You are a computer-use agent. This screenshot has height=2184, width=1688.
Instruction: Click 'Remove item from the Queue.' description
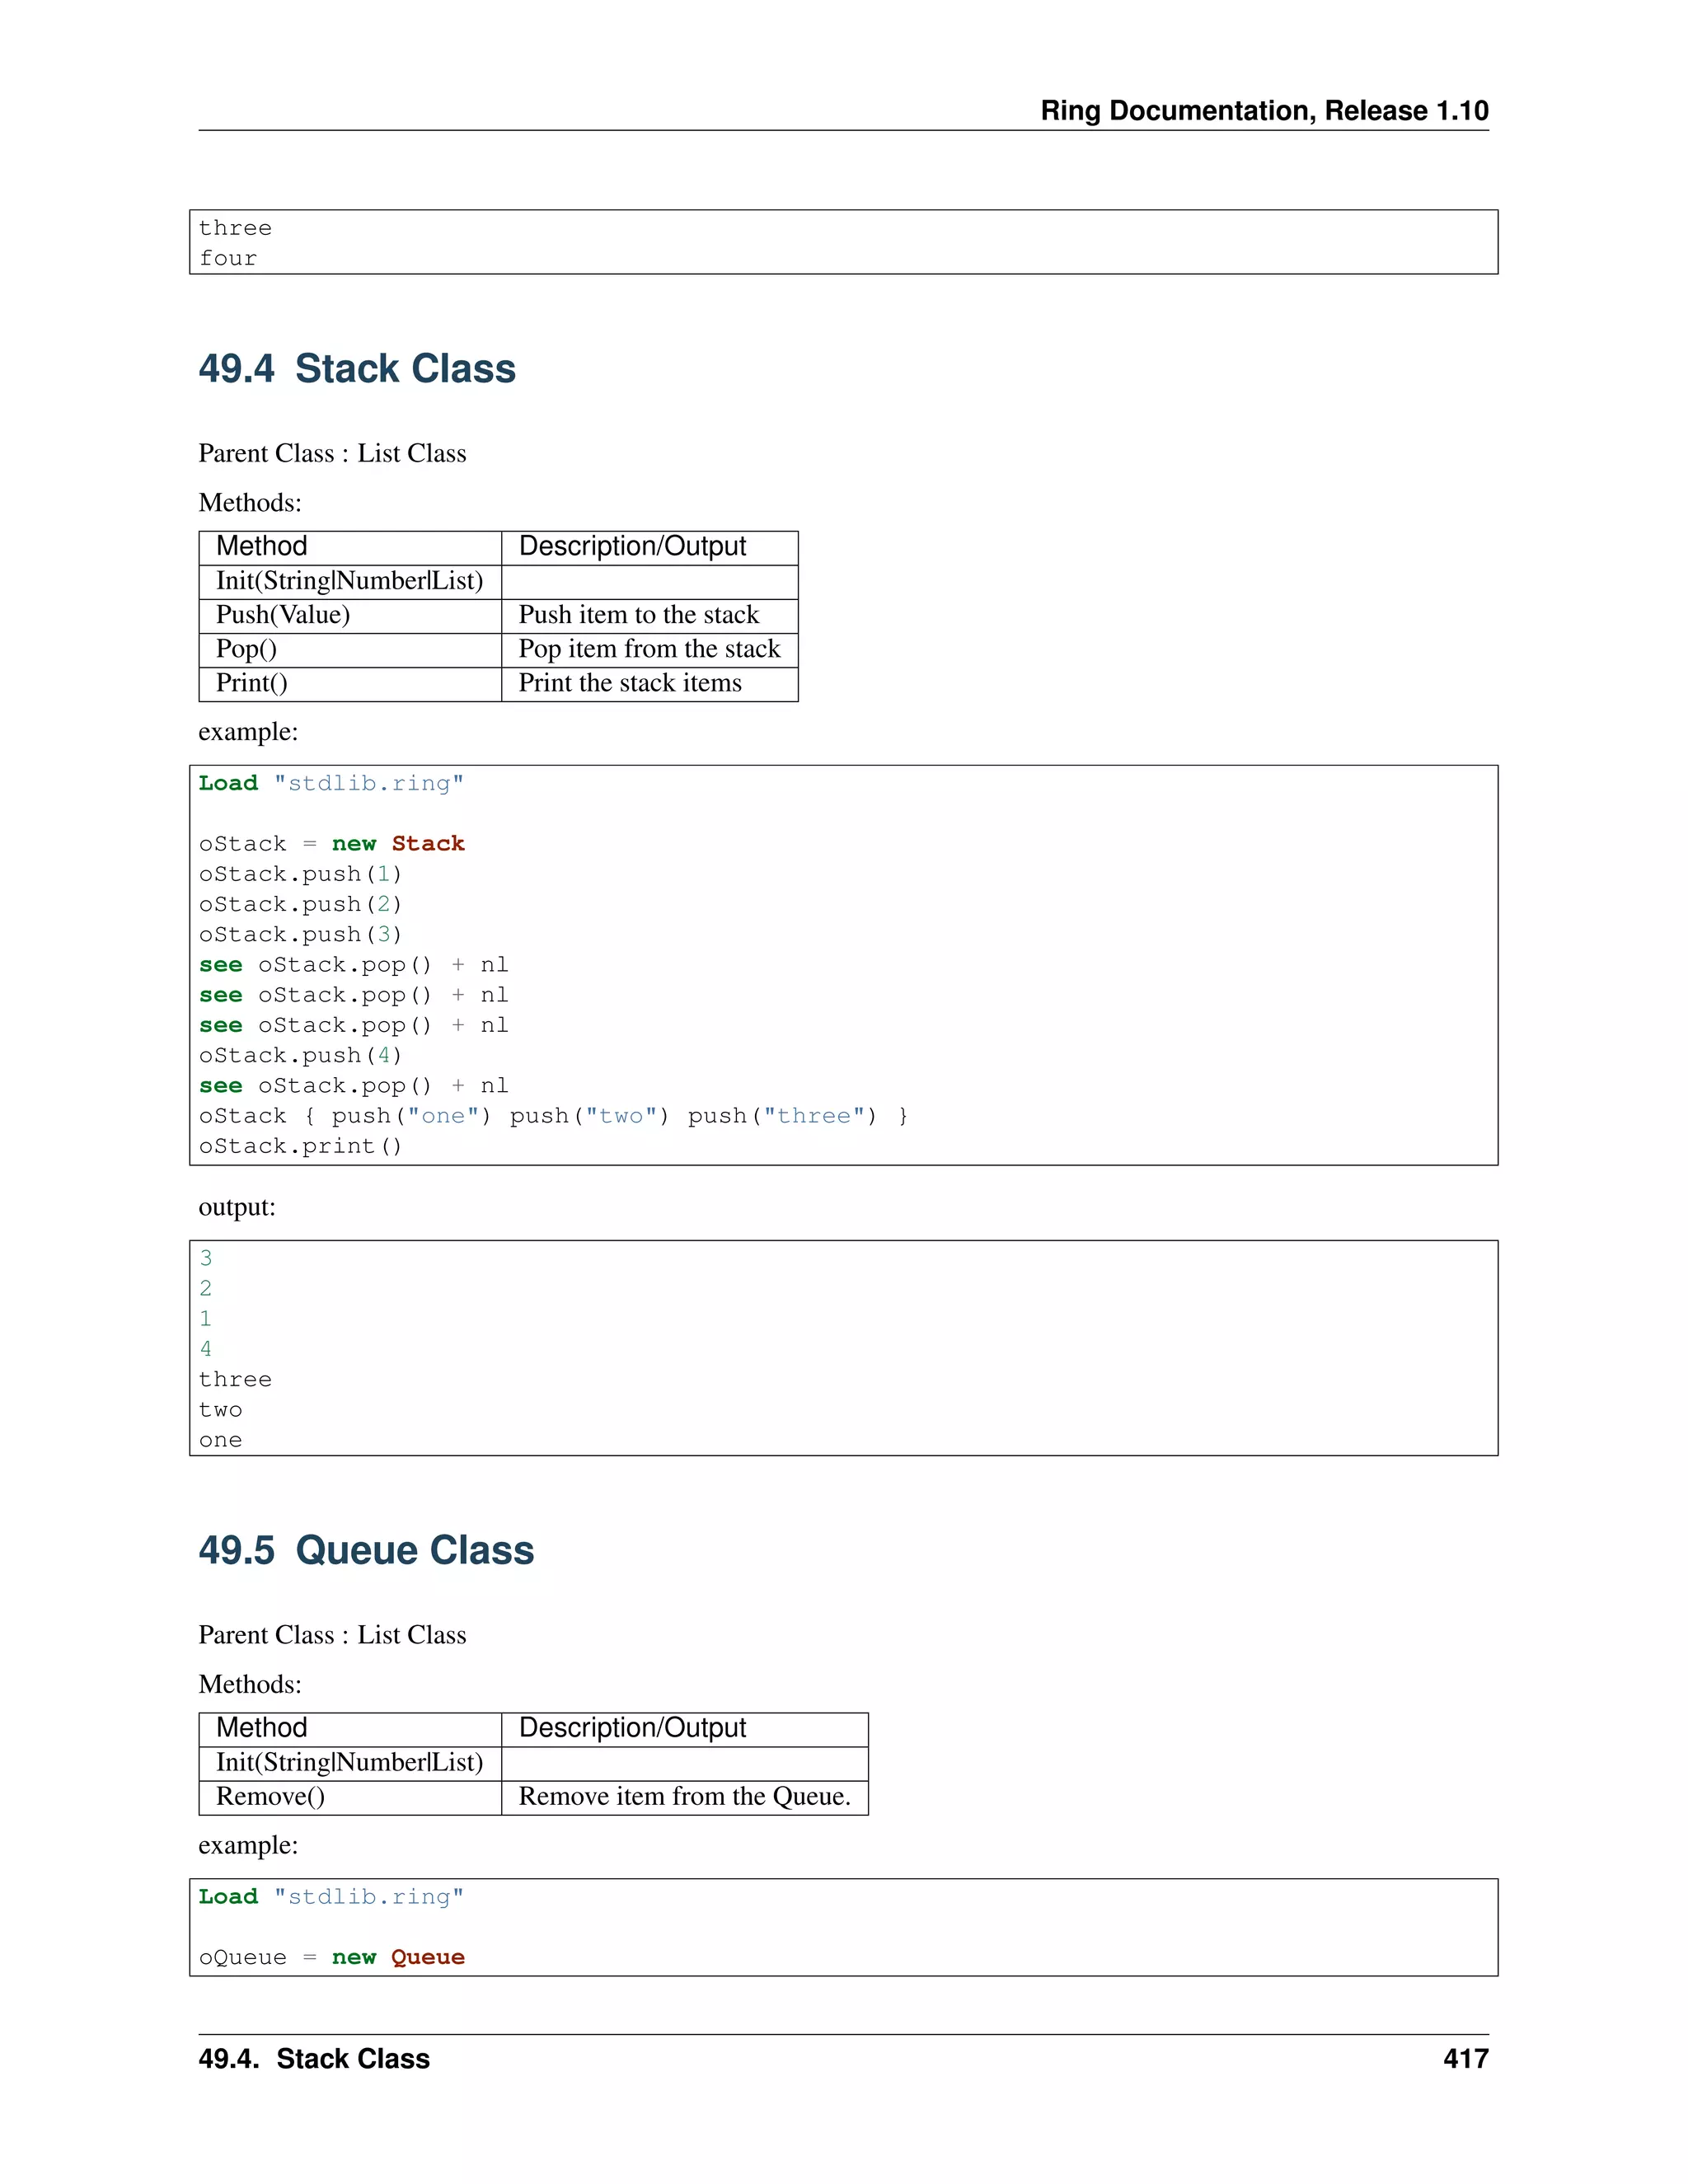pyautogui.click(x=684, y=1796)
